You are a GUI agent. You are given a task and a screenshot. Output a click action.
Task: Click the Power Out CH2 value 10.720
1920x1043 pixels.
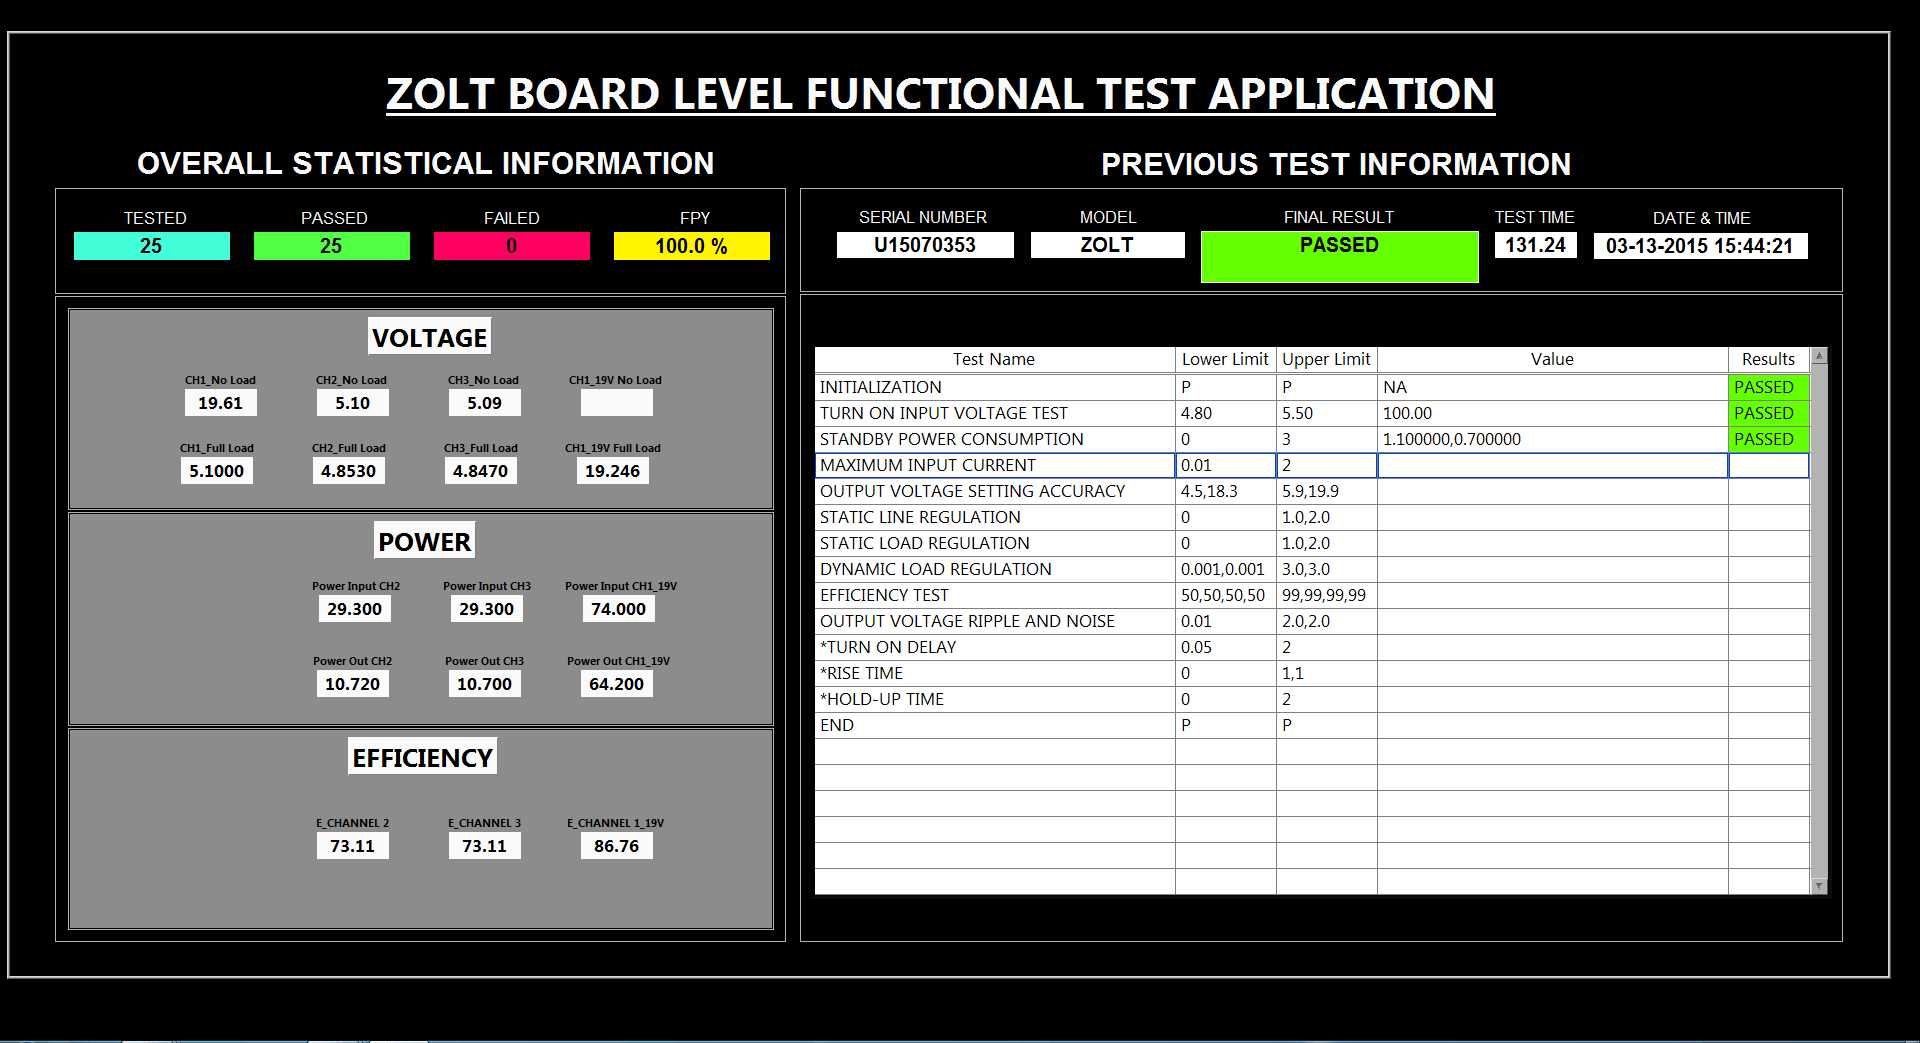point(353,684)
